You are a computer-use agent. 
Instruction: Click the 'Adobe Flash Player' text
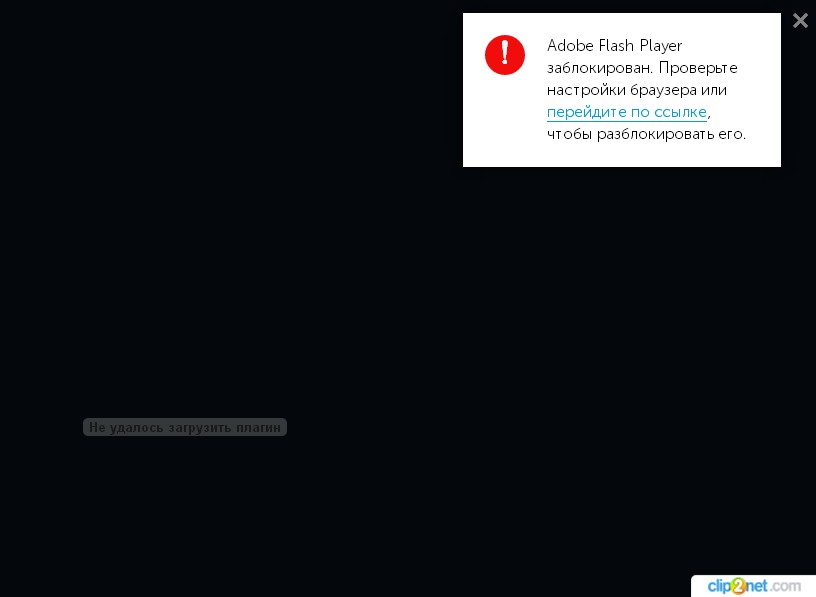[x=614, y=46]
